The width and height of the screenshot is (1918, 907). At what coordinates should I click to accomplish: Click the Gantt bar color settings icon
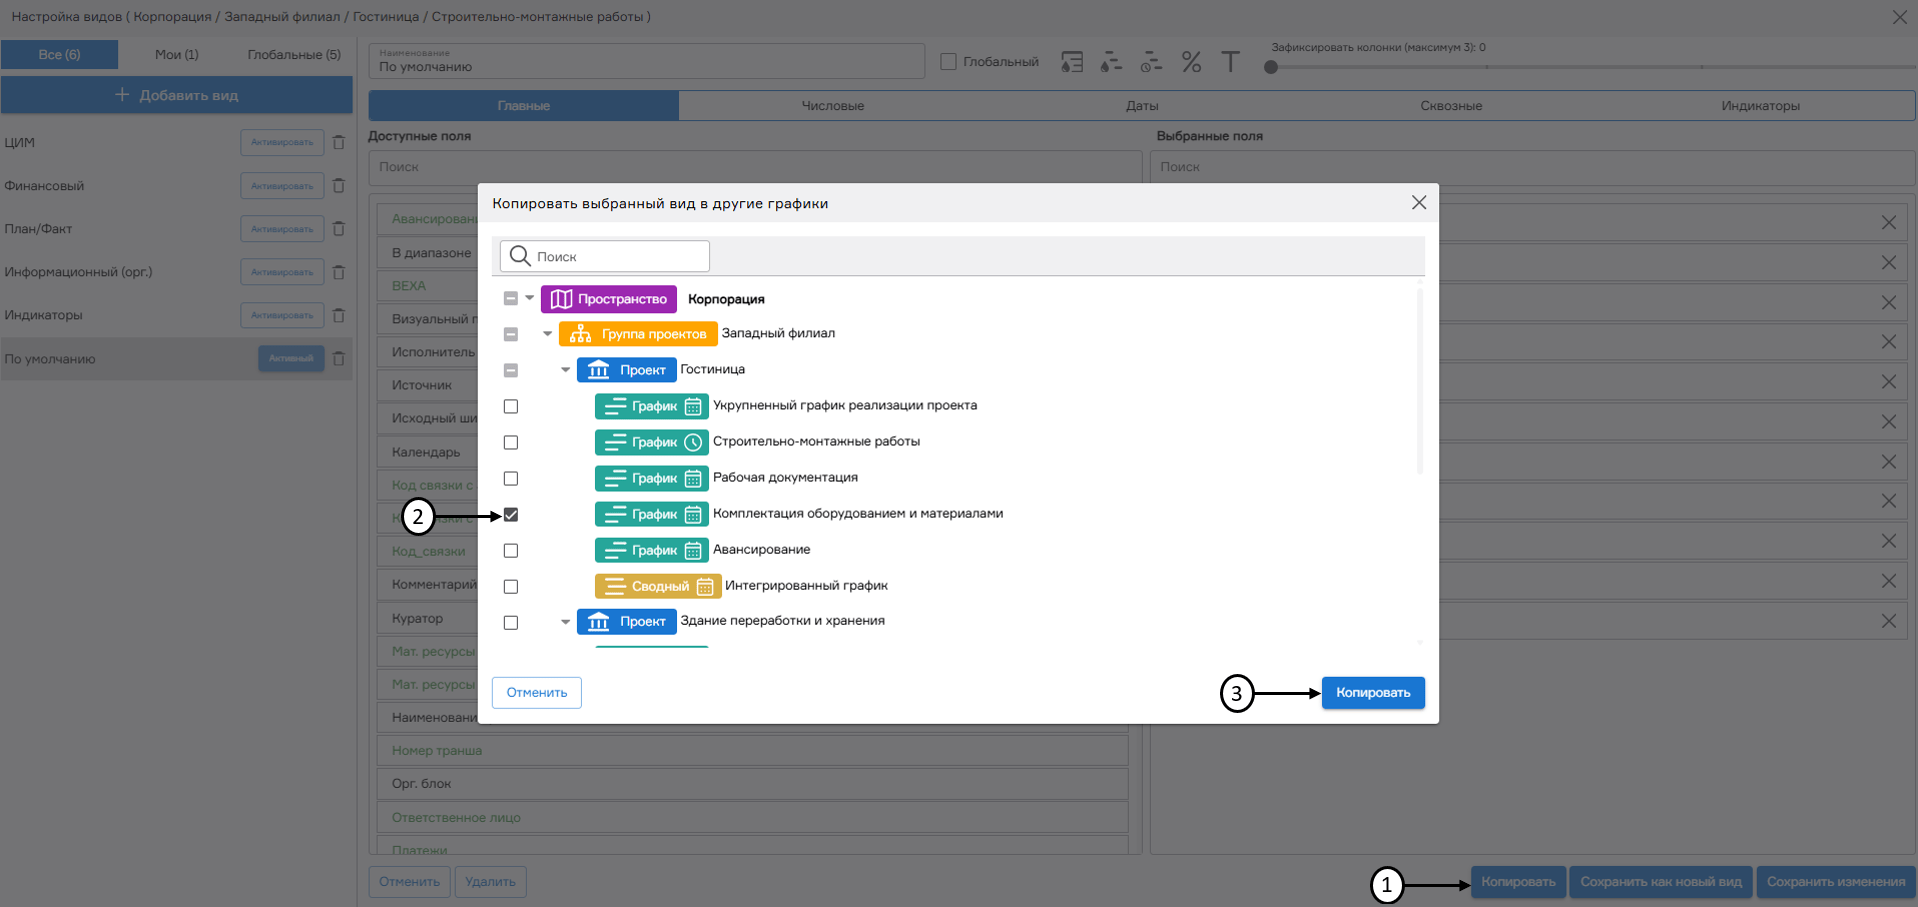pos(1111,63)
